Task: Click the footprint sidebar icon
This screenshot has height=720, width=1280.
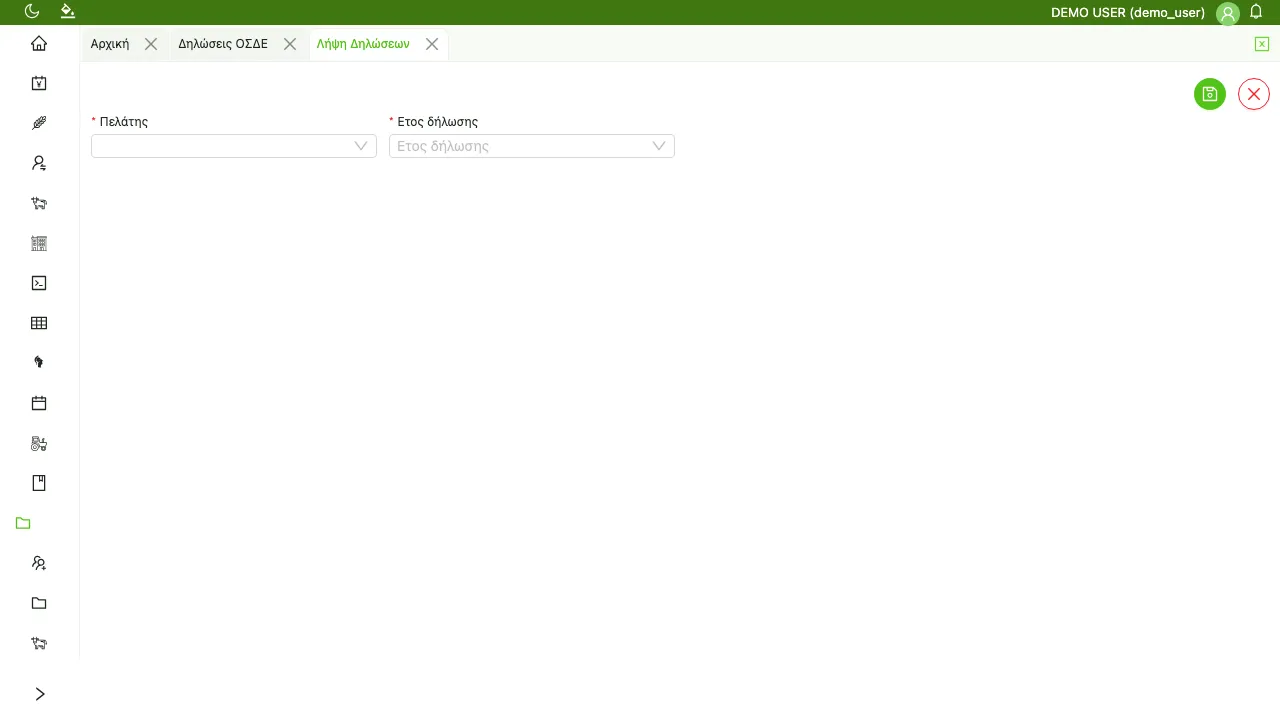Action: point(39,363)
